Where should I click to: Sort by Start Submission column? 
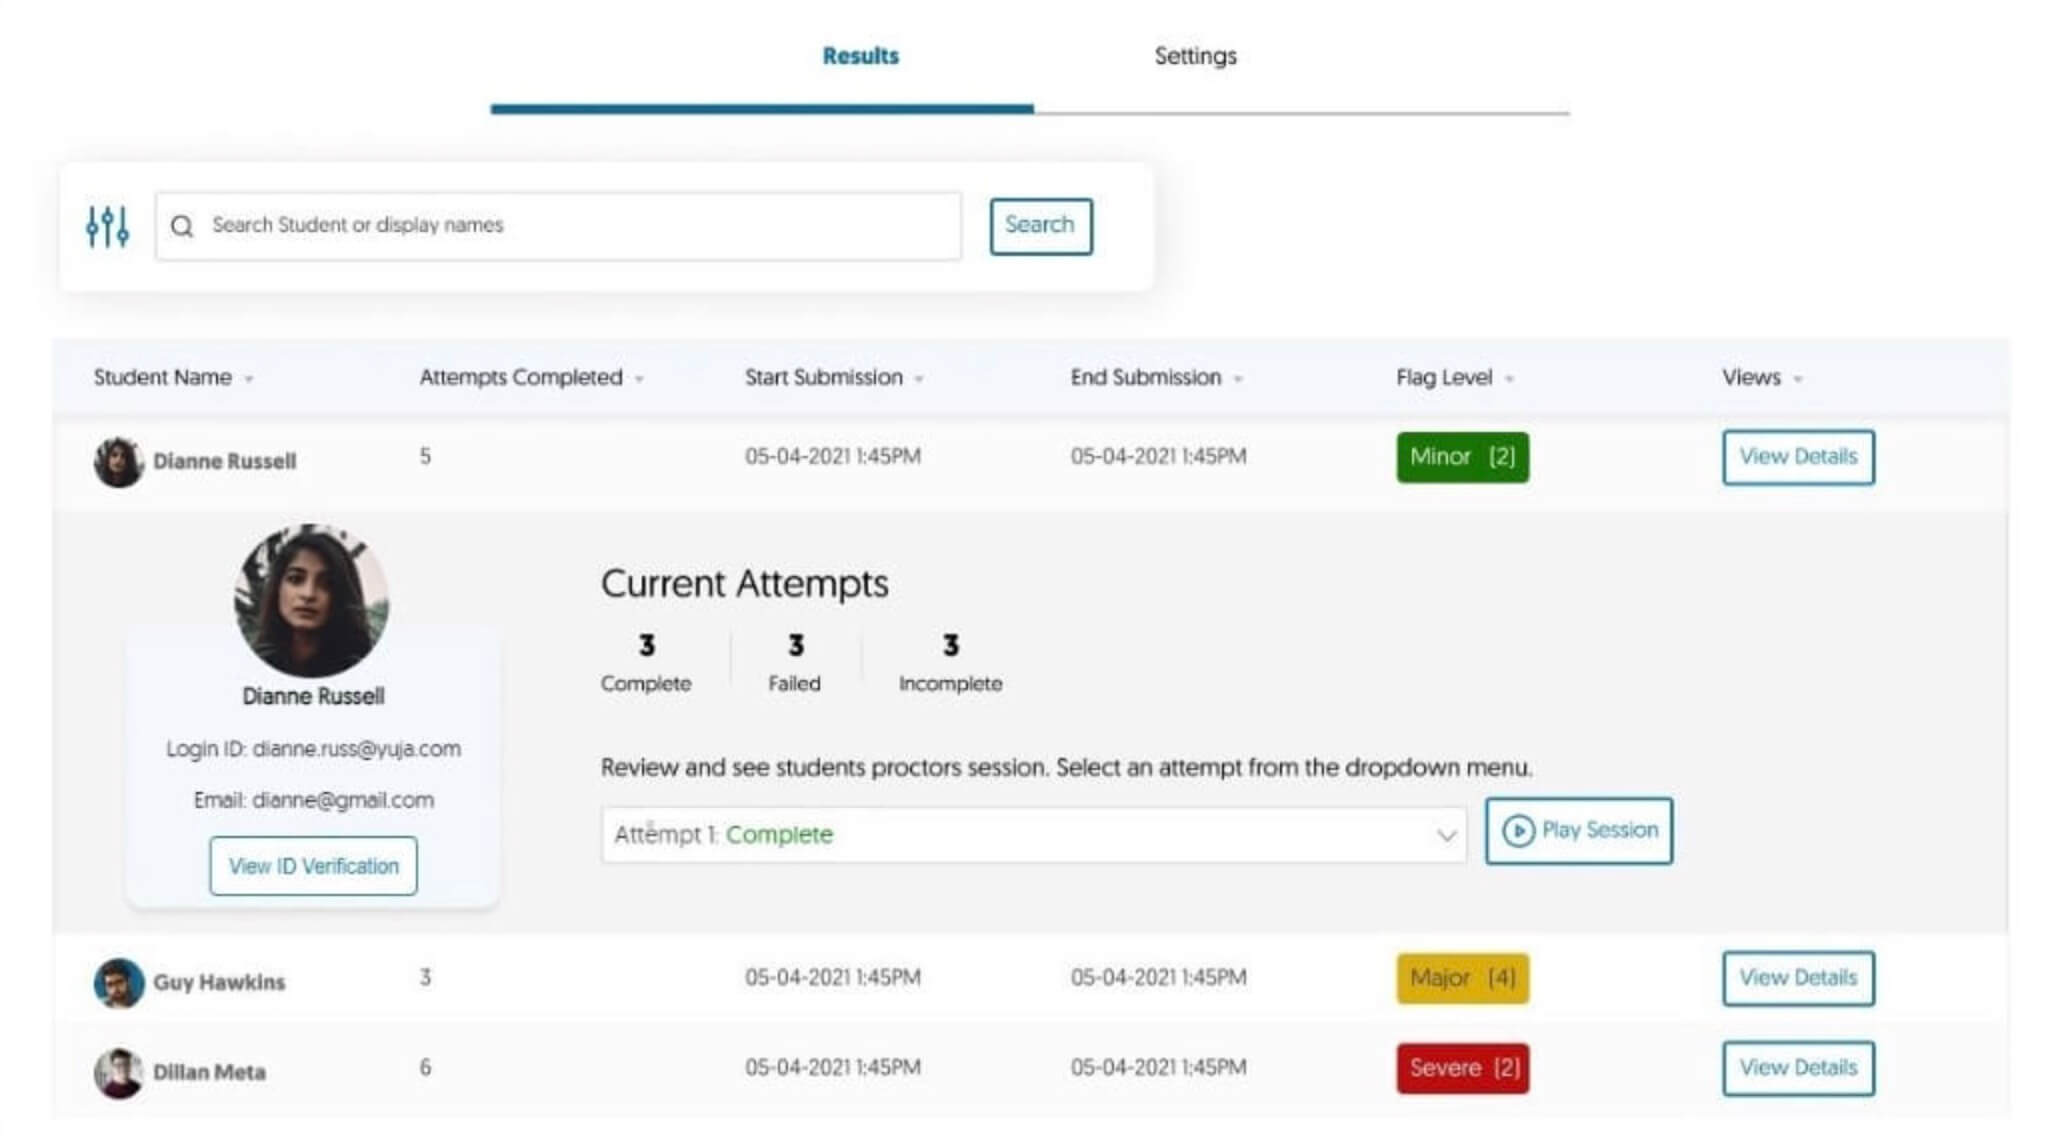[834, 377]
